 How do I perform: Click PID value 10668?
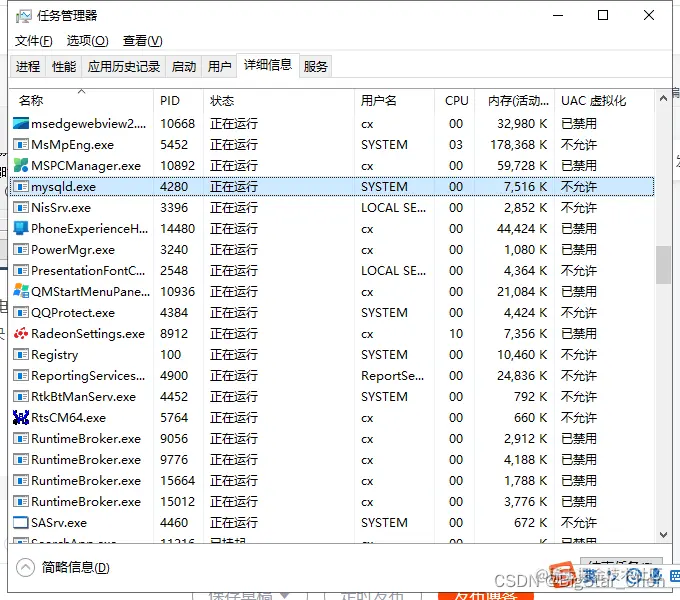(x=178, y=124)
